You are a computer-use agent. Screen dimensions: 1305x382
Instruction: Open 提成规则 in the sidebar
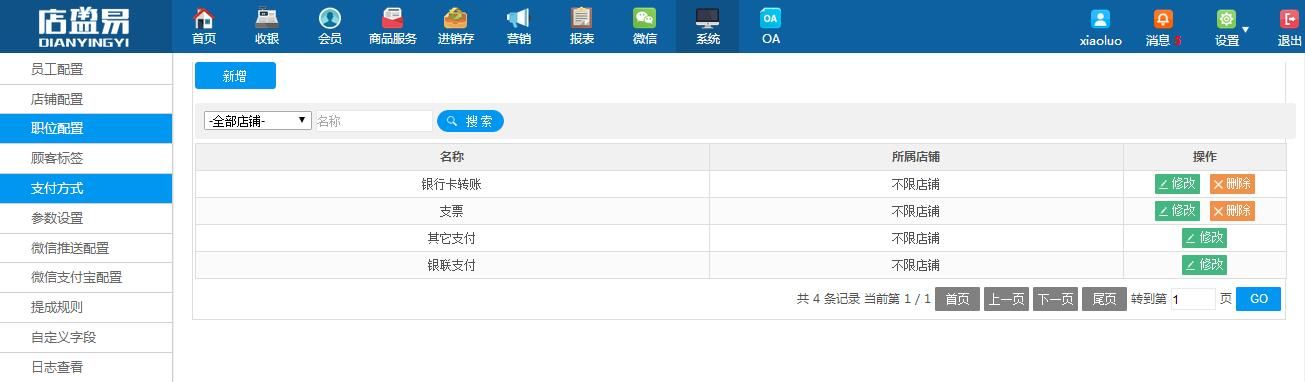[x=86, y=307]
